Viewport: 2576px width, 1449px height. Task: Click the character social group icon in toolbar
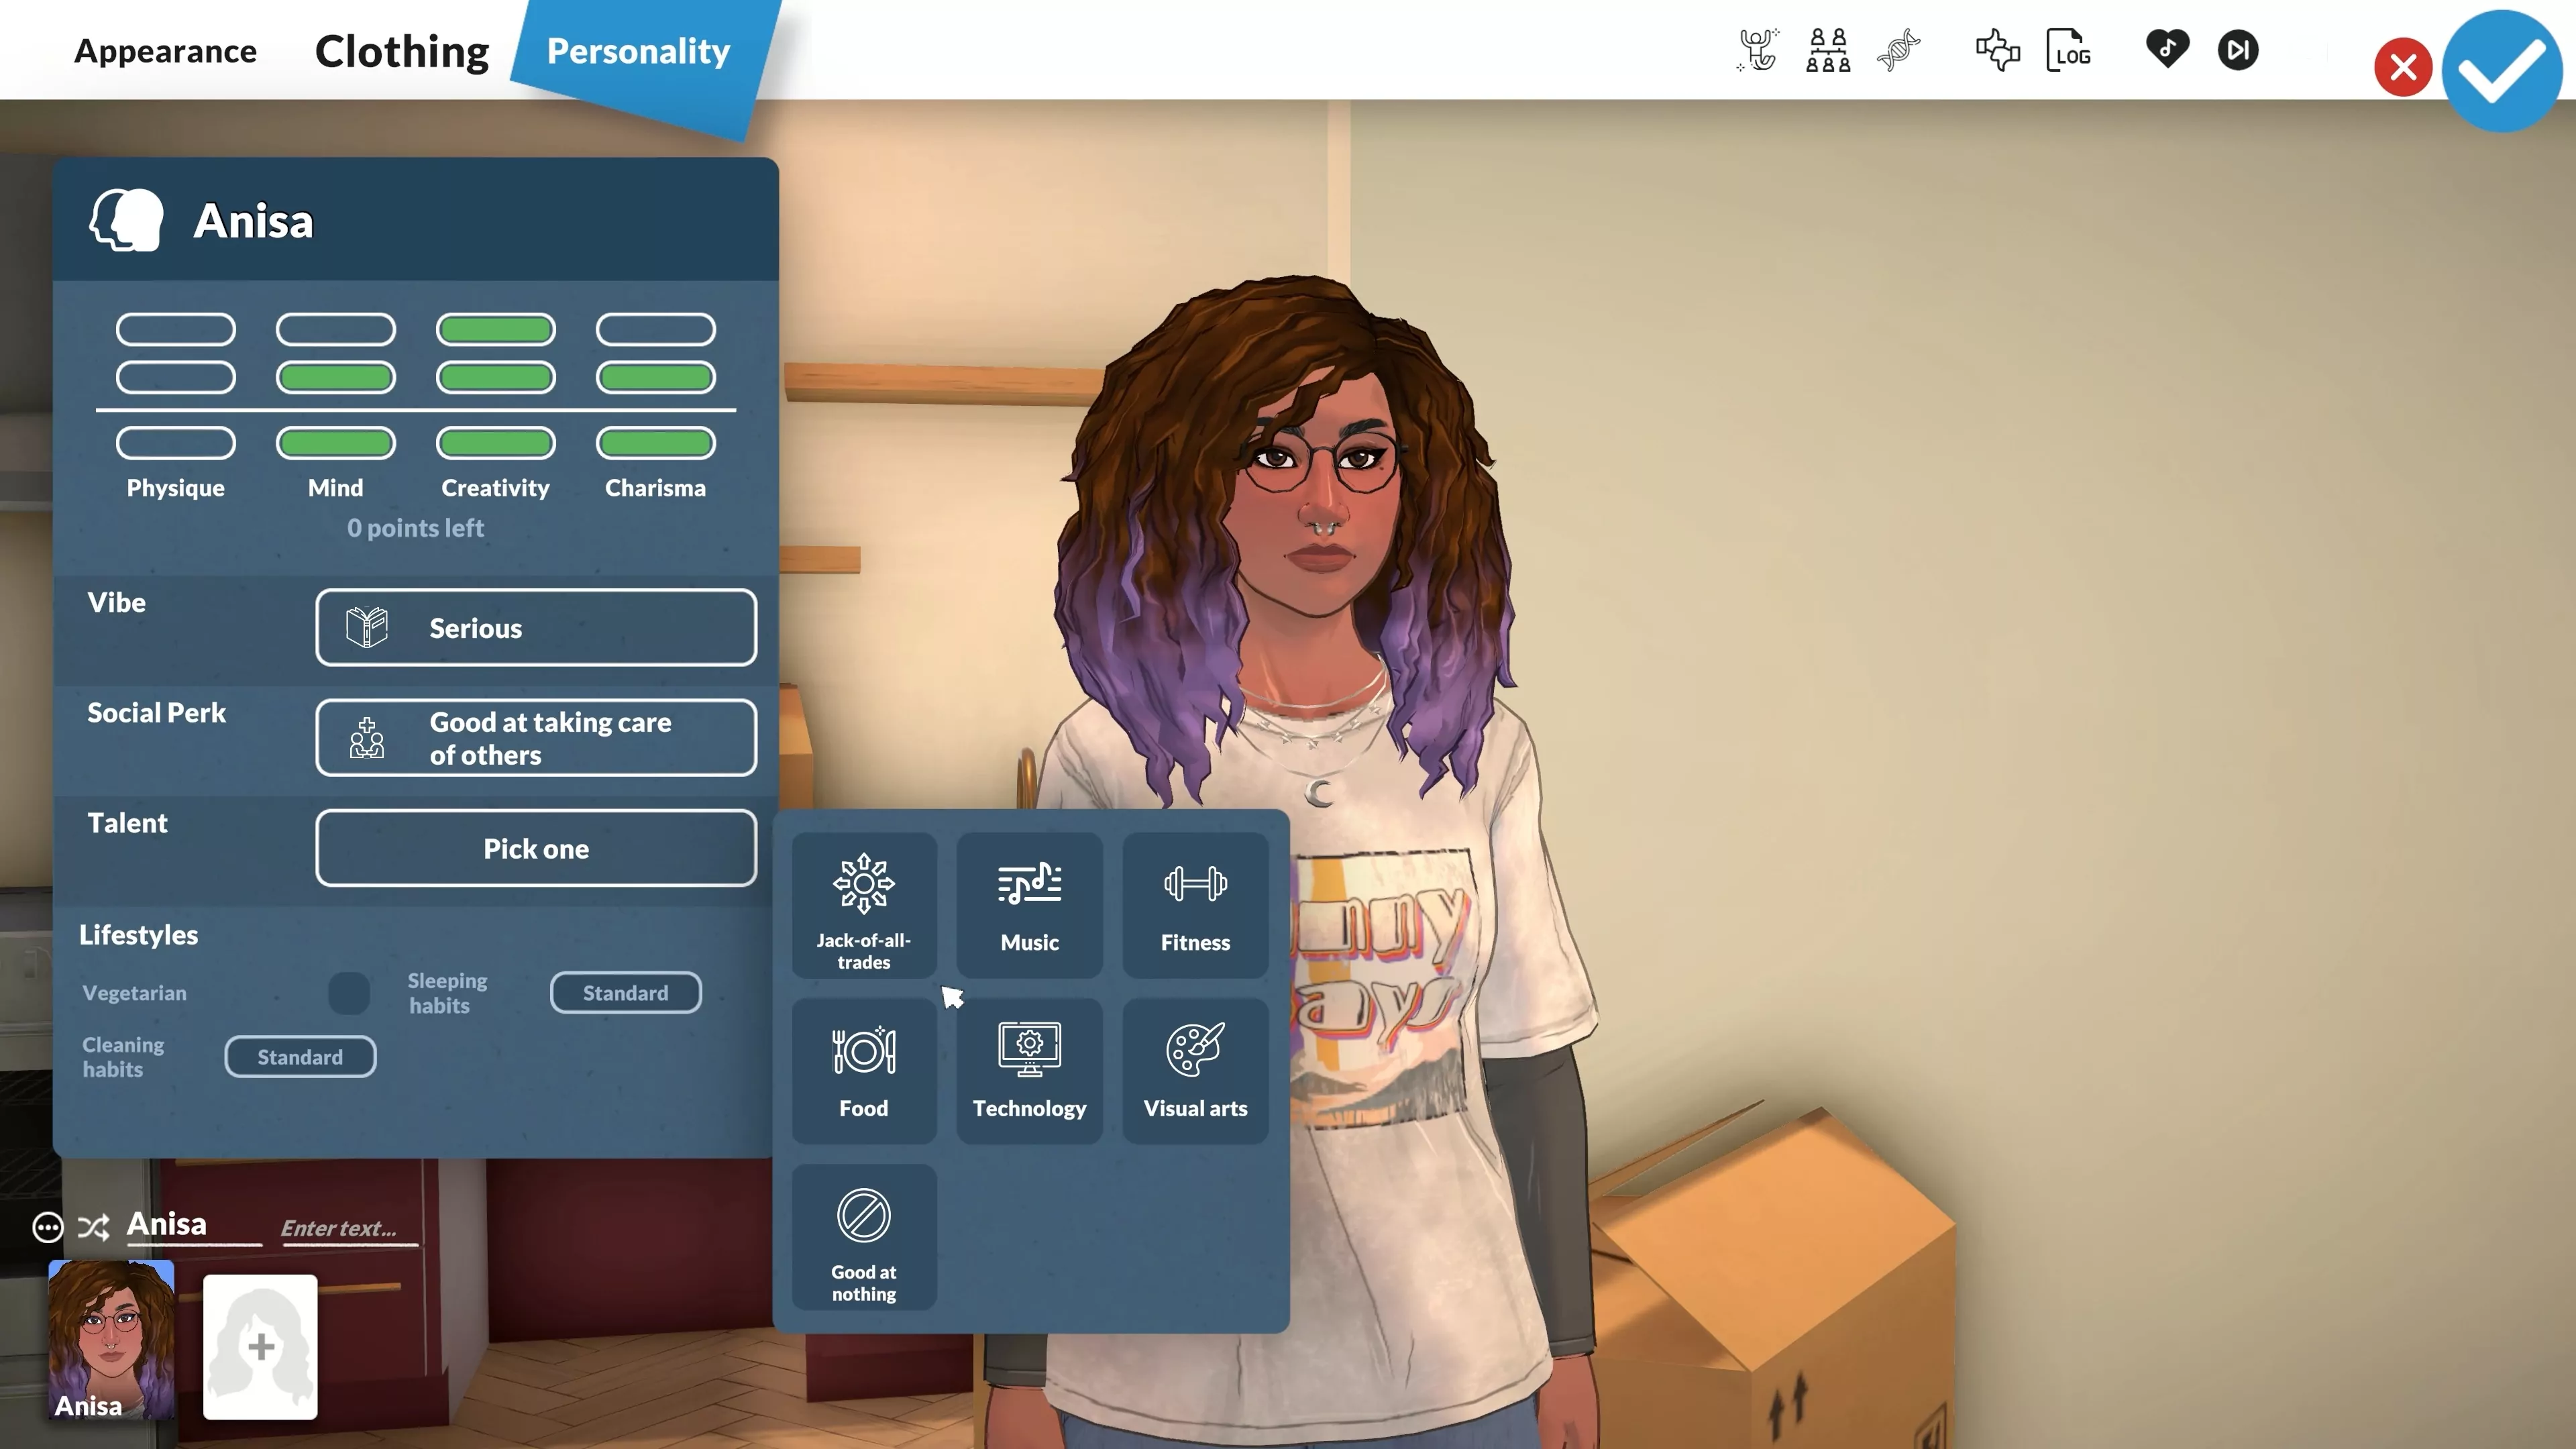click(1826, 50)
